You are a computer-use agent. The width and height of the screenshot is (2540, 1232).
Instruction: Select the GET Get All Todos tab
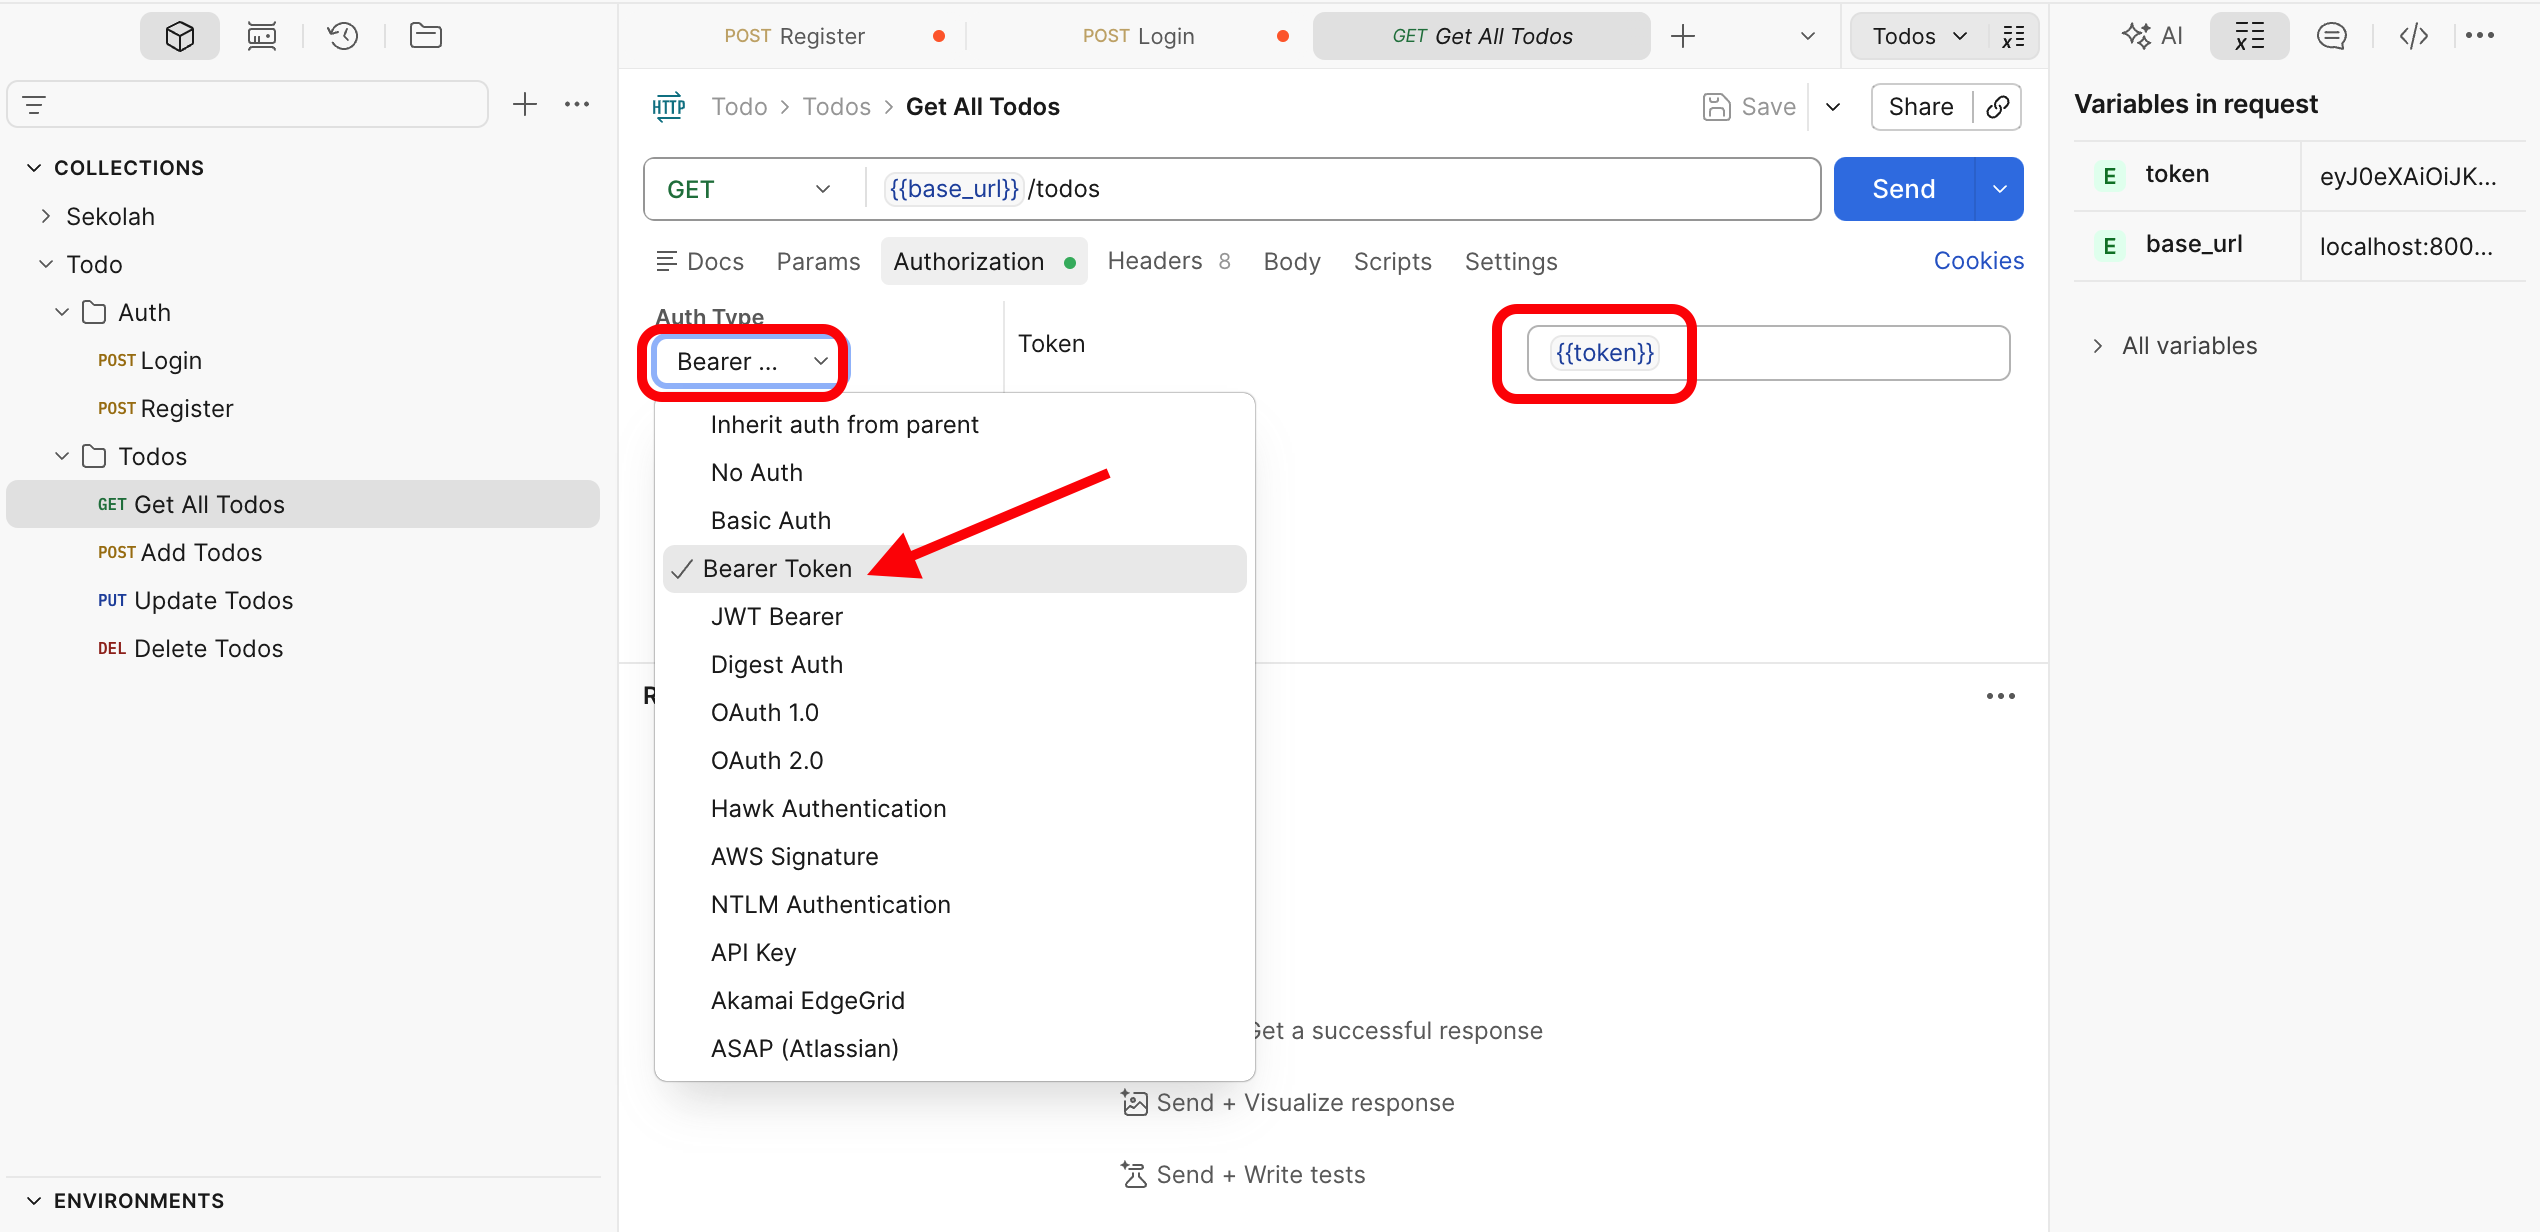click(1482, 36)
